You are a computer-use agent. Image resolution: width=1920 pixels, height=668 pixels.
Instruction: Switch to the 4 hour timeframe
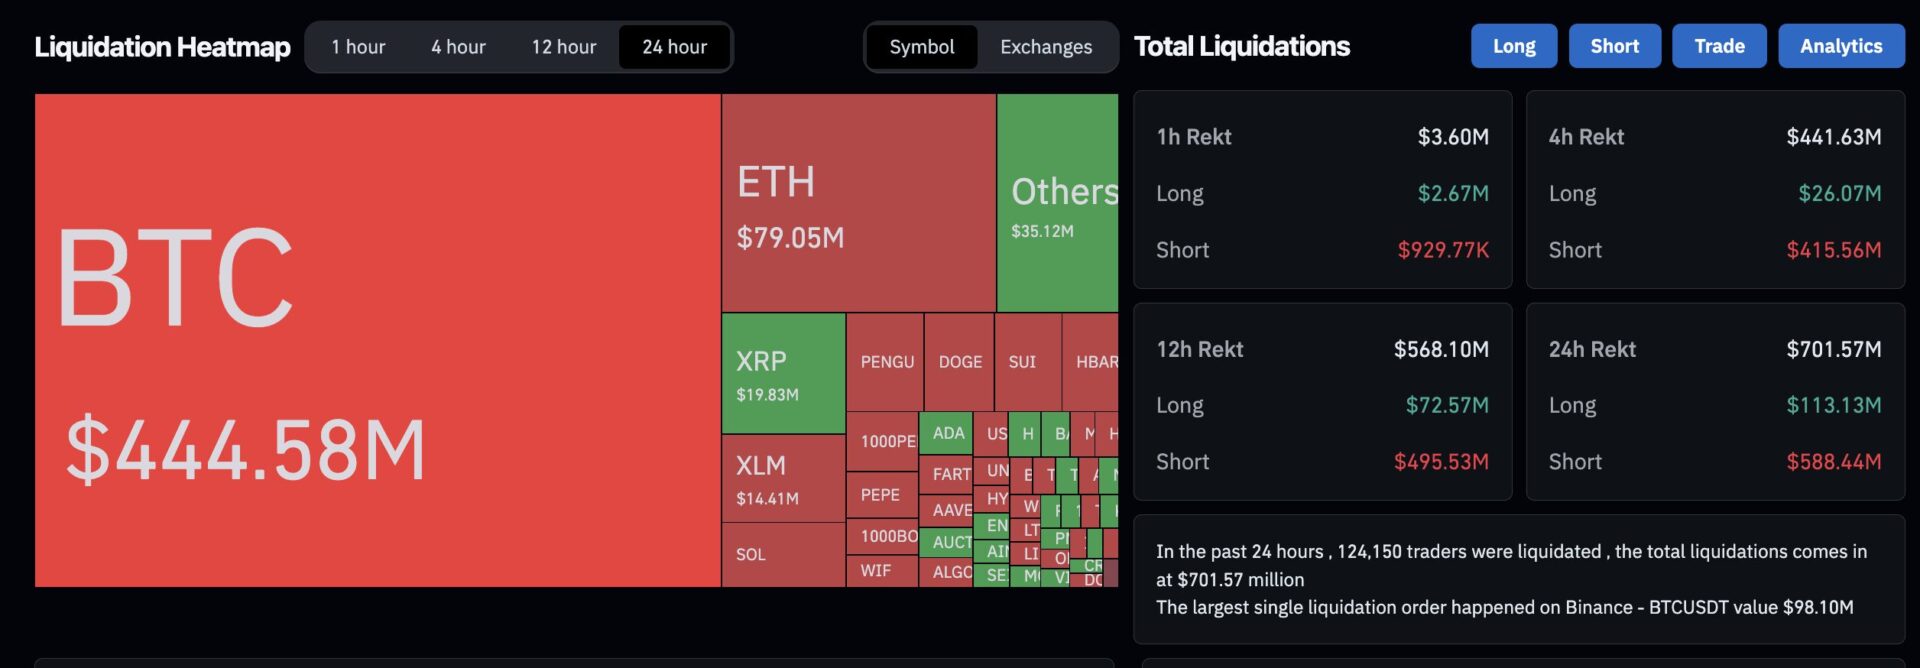click(458, 47)
